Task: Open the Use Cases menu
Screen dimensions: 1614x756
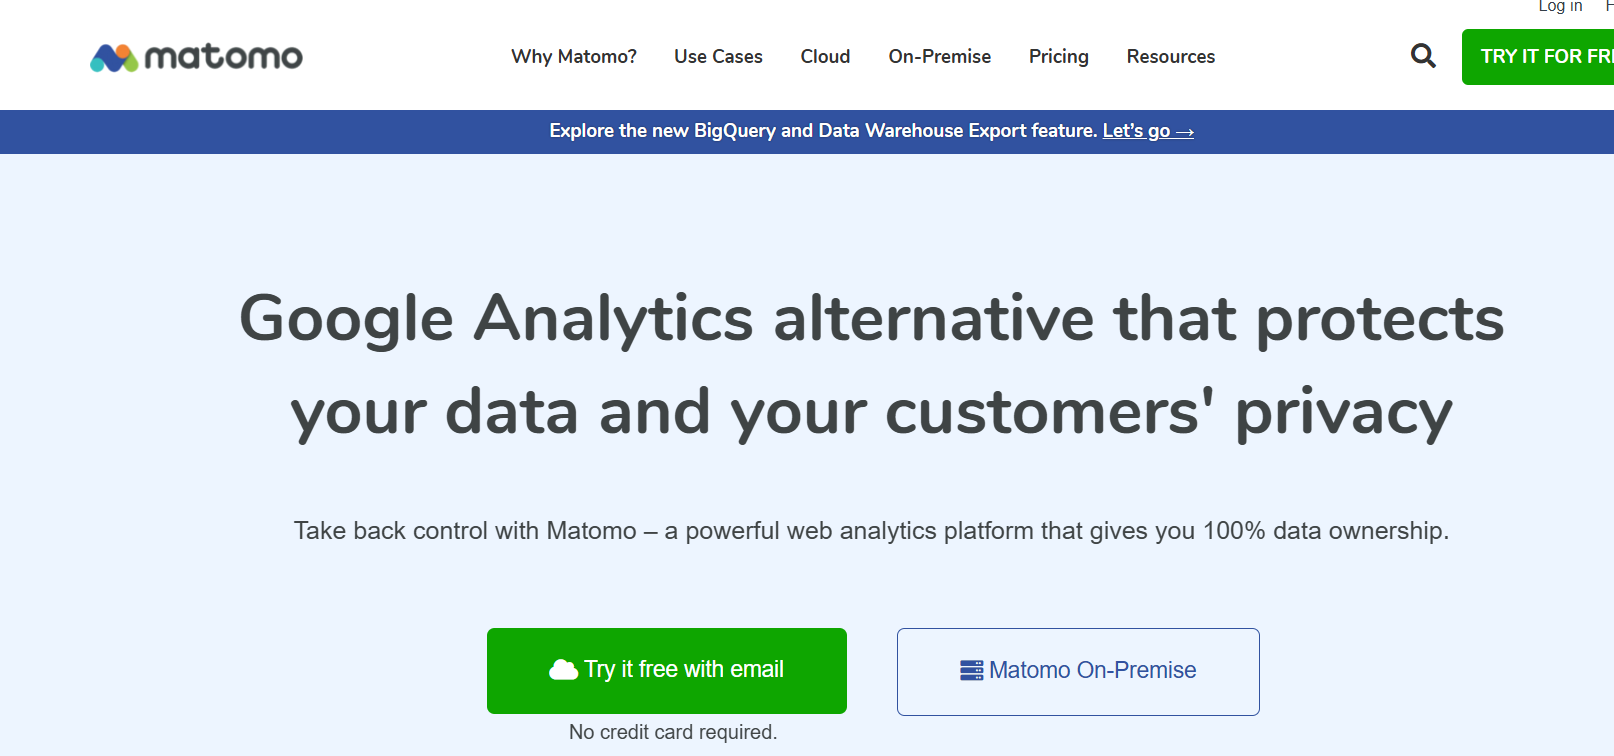Action: (718, 57)
